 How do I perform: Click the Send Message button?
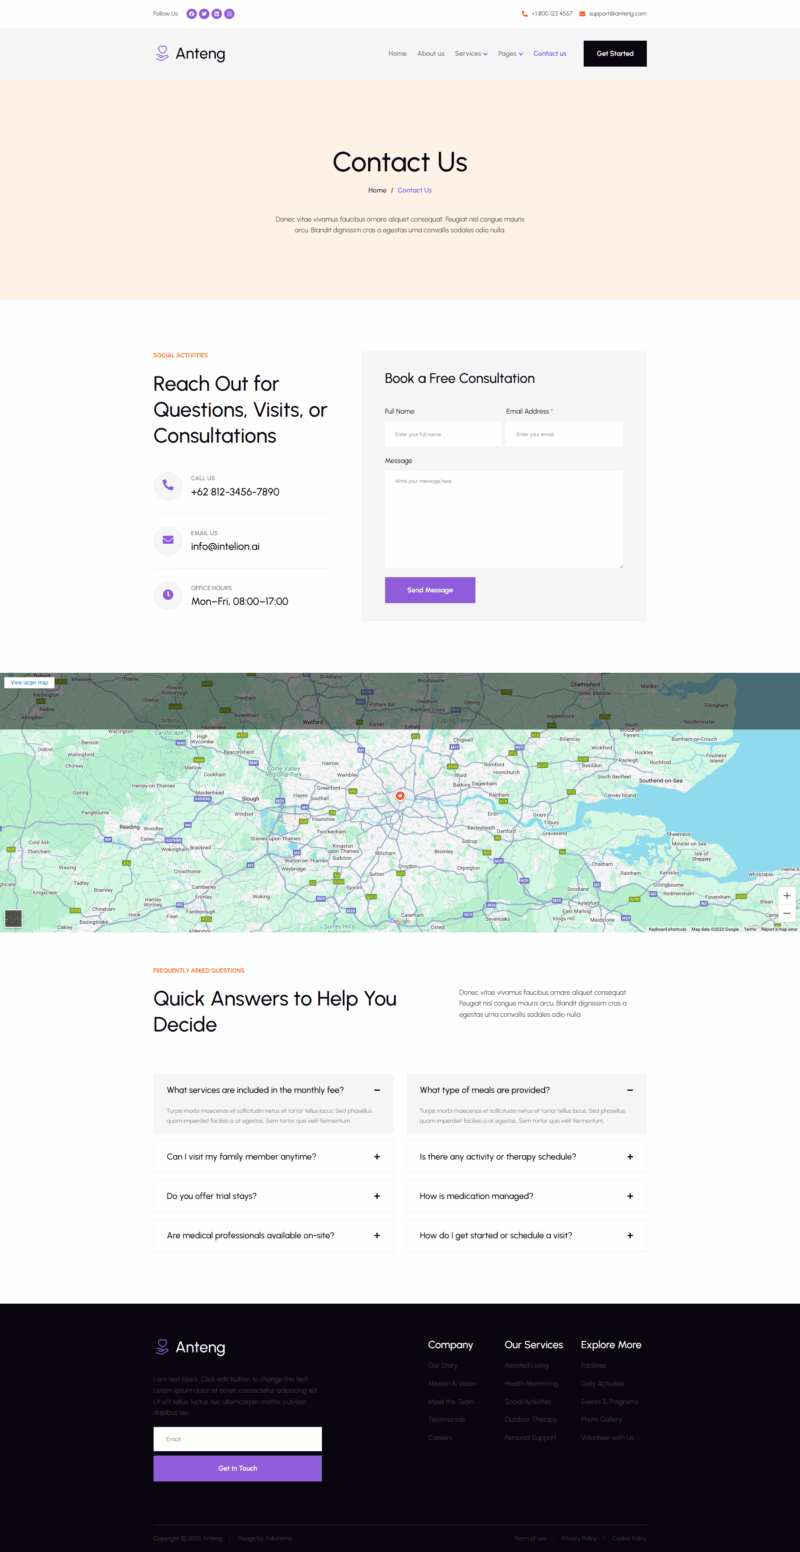pos(430,590)
